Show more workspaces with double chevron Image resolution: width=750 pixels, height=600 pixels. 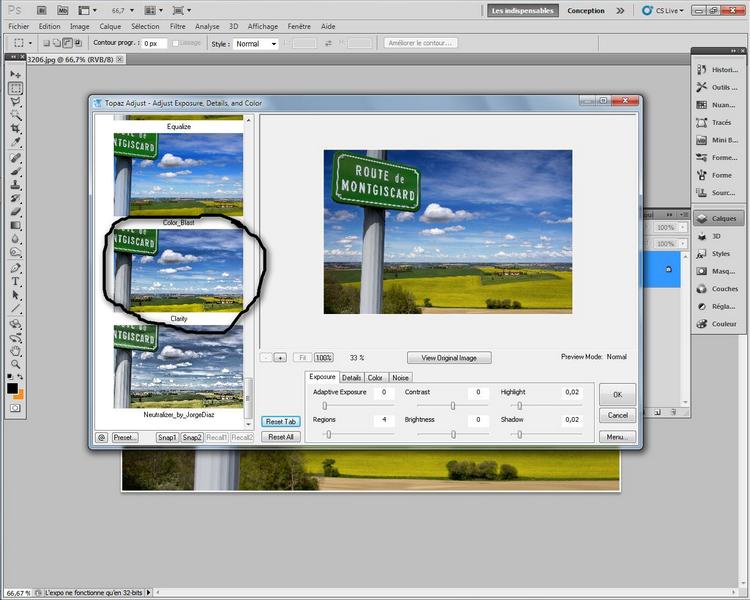coord(620,11)
